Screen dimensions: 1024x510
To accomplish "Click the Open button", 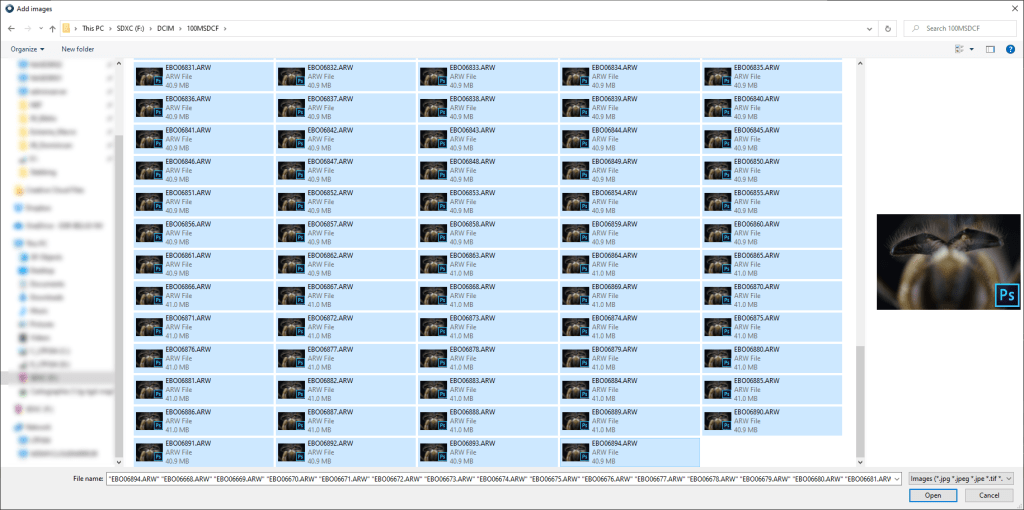I will 932,495.
